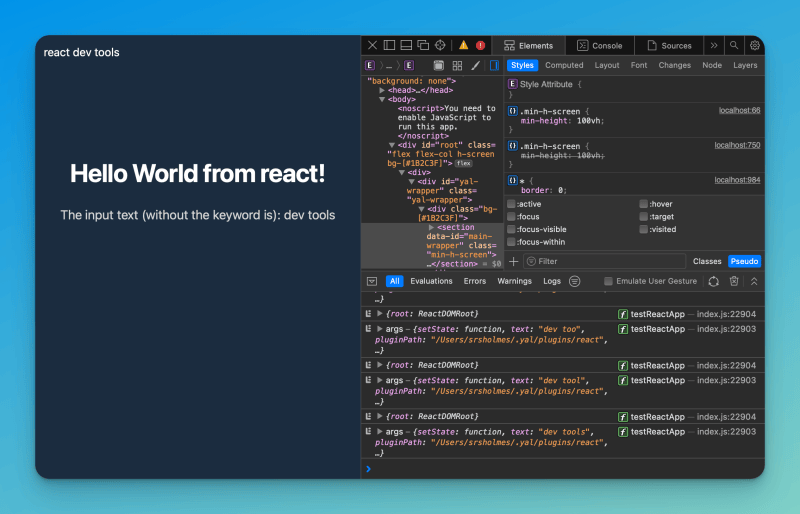Toggle the split console drawer icon

[372, 281]
